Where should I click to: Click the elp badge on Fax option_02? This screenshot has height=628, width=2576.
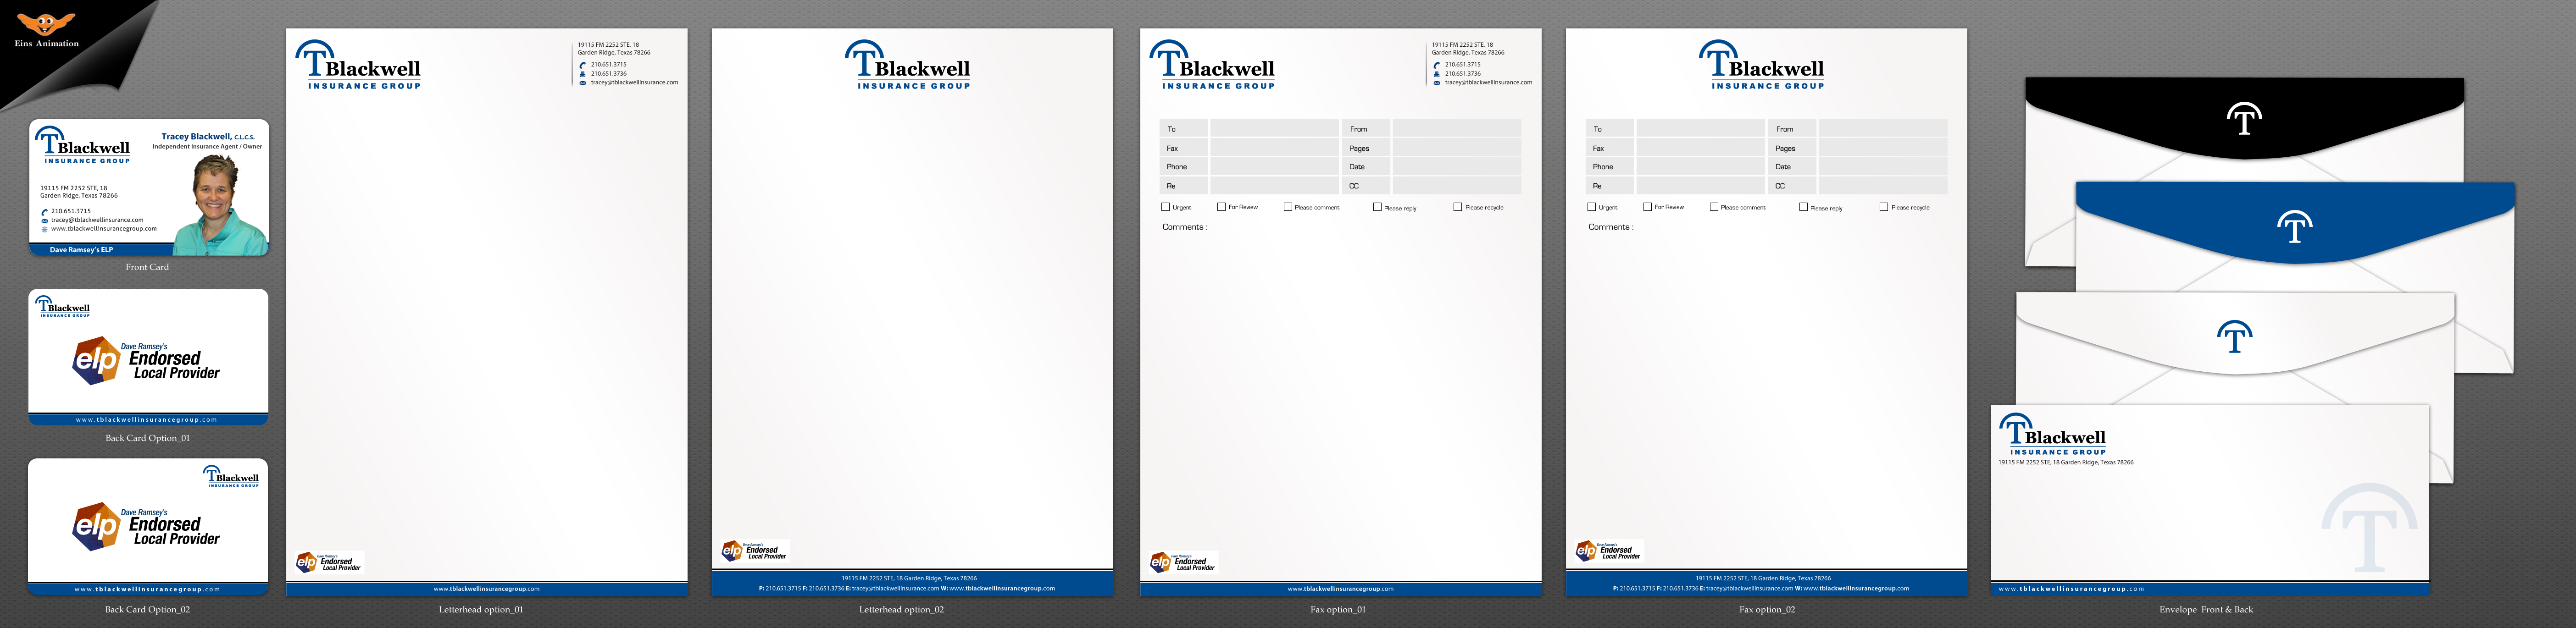1609,550
